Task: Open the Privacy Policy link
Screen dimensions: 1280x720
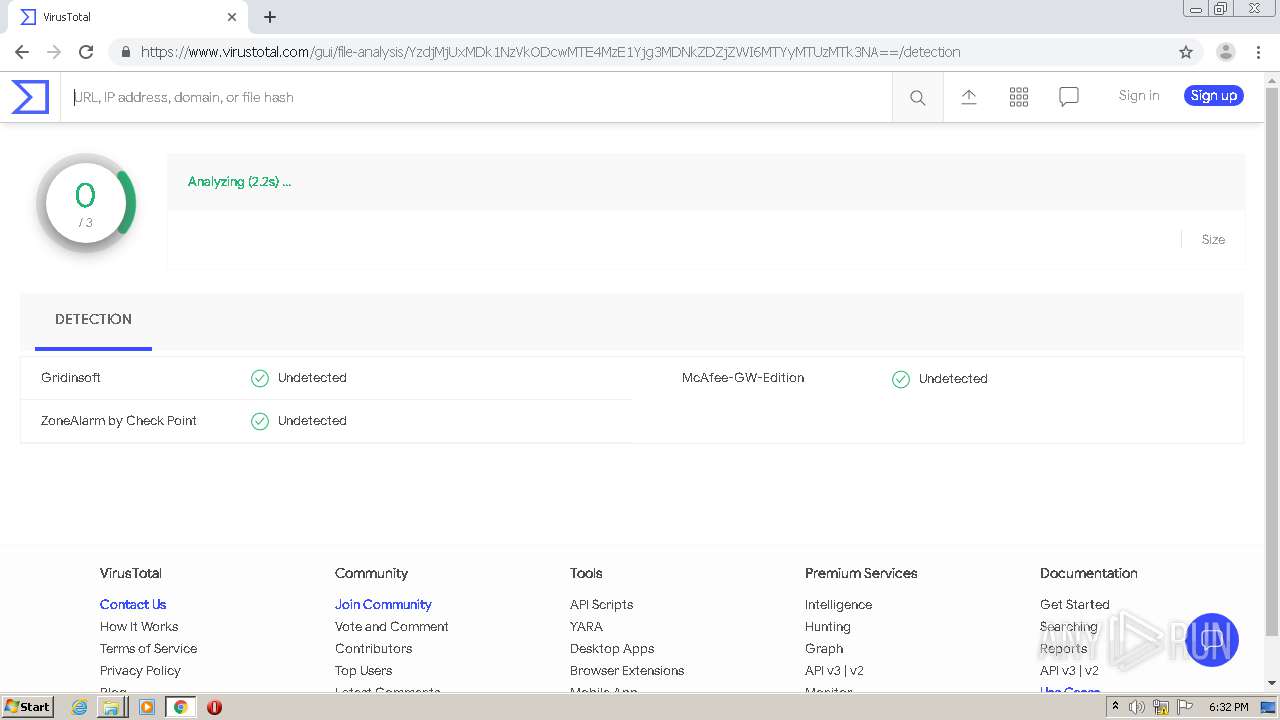Action: (140, 671)
